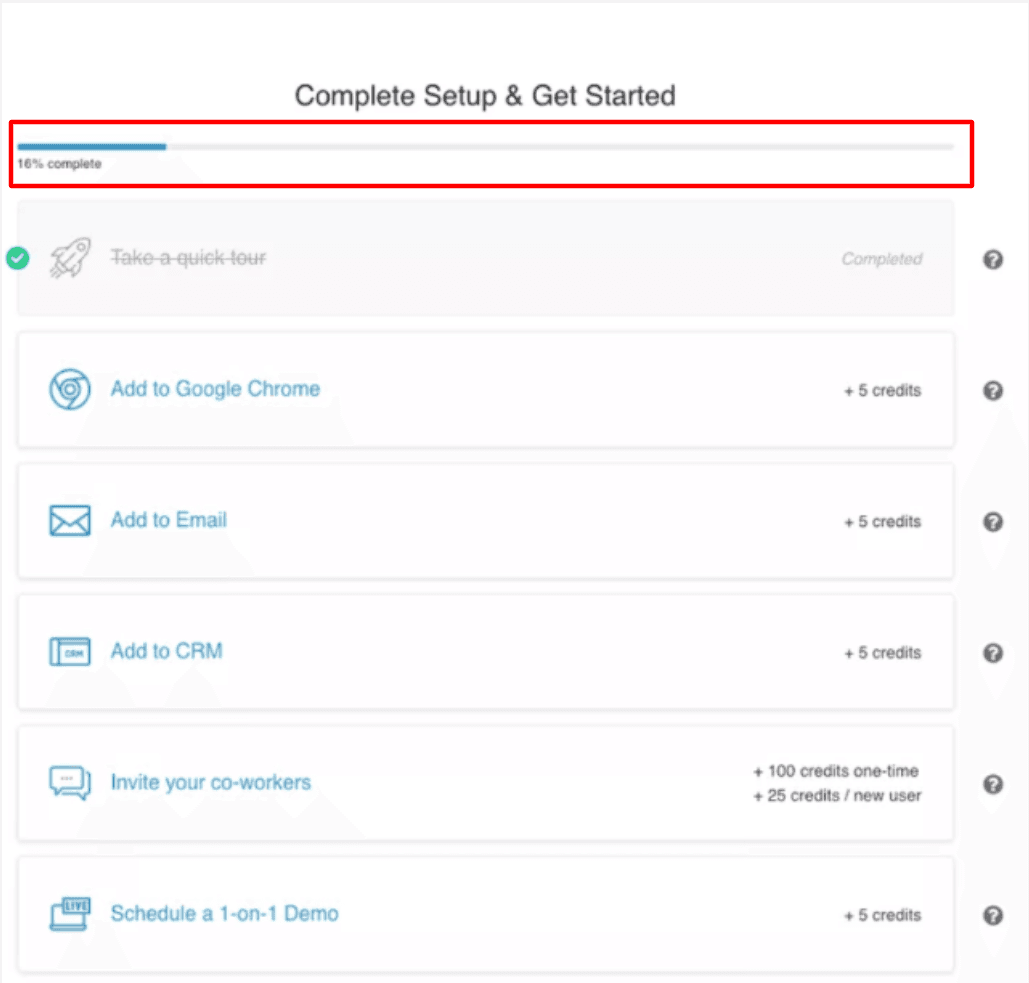Click the chat bubble icon for inviting co-workers
The width and height of the screenshot is (1029, 983).
click(x=68, y=783)
